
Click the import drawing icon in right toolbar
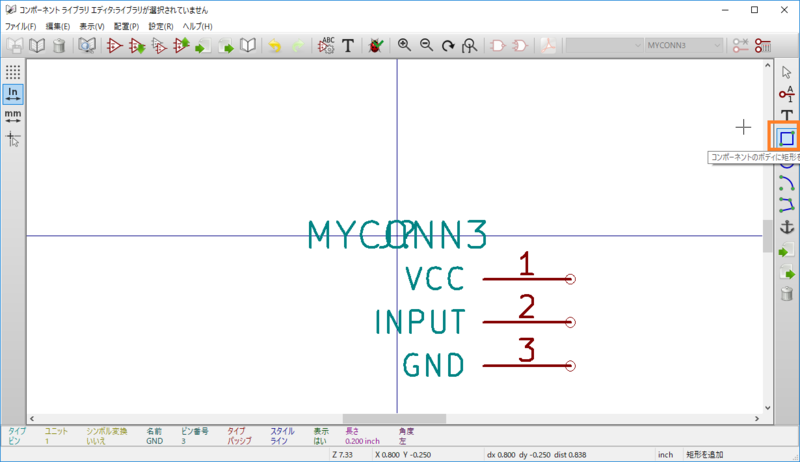[786, 250]
